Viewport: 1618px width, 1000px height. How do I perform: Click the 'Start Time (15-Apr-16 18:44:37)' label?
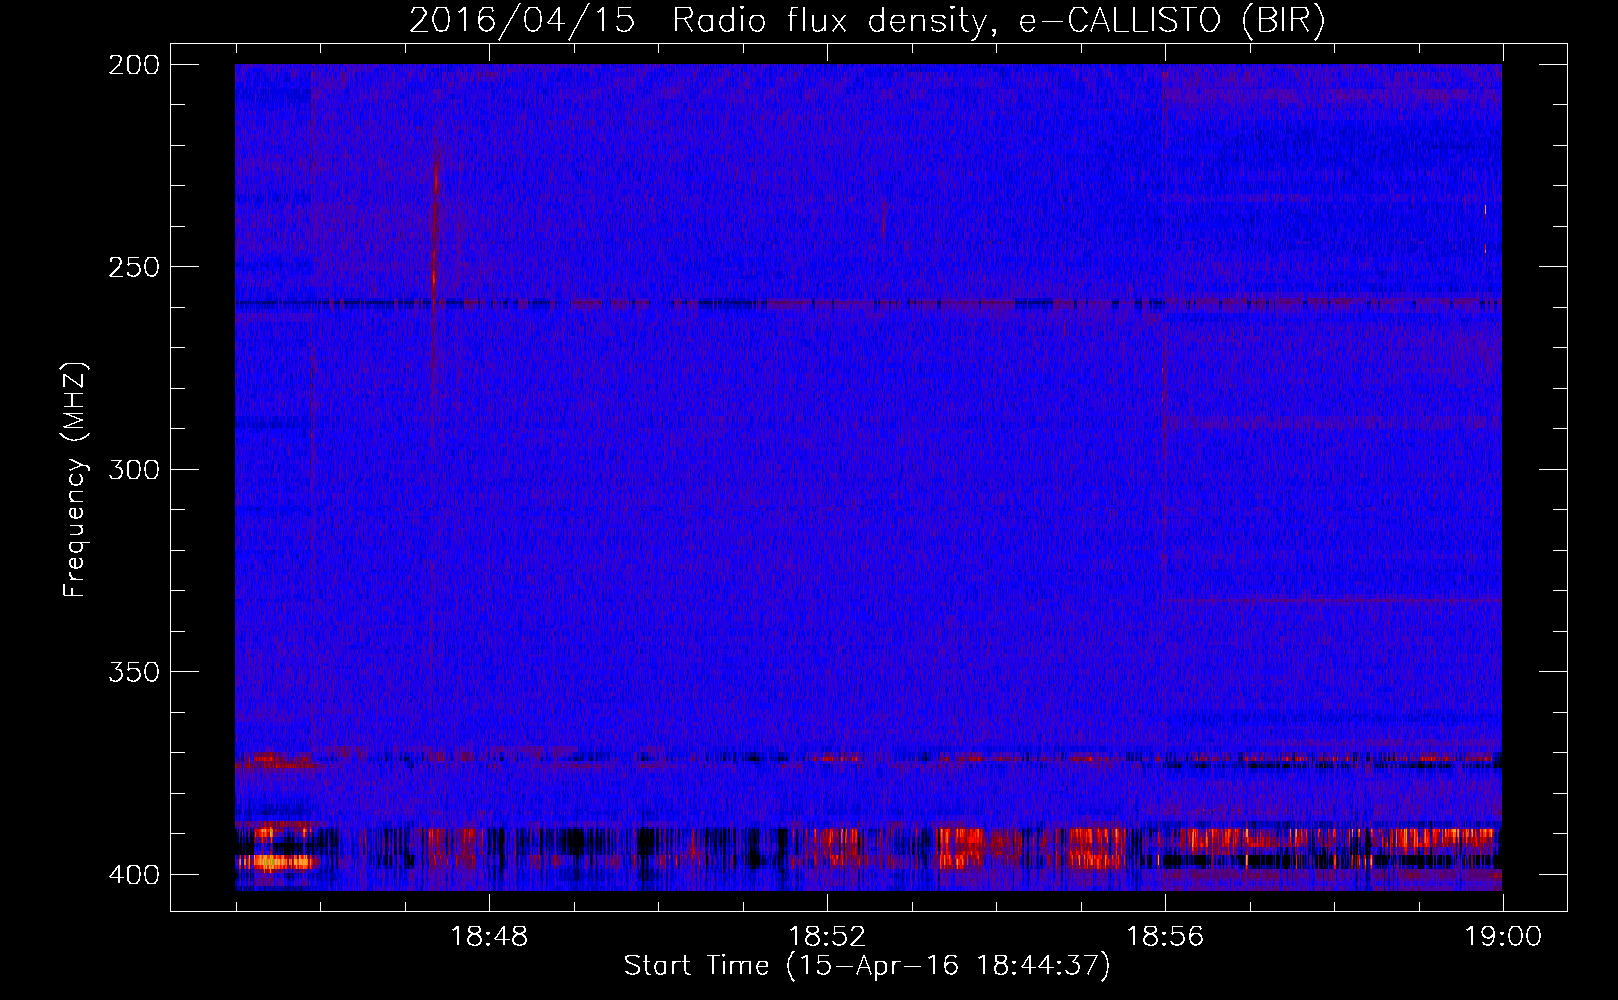click(x=867, y=966)
